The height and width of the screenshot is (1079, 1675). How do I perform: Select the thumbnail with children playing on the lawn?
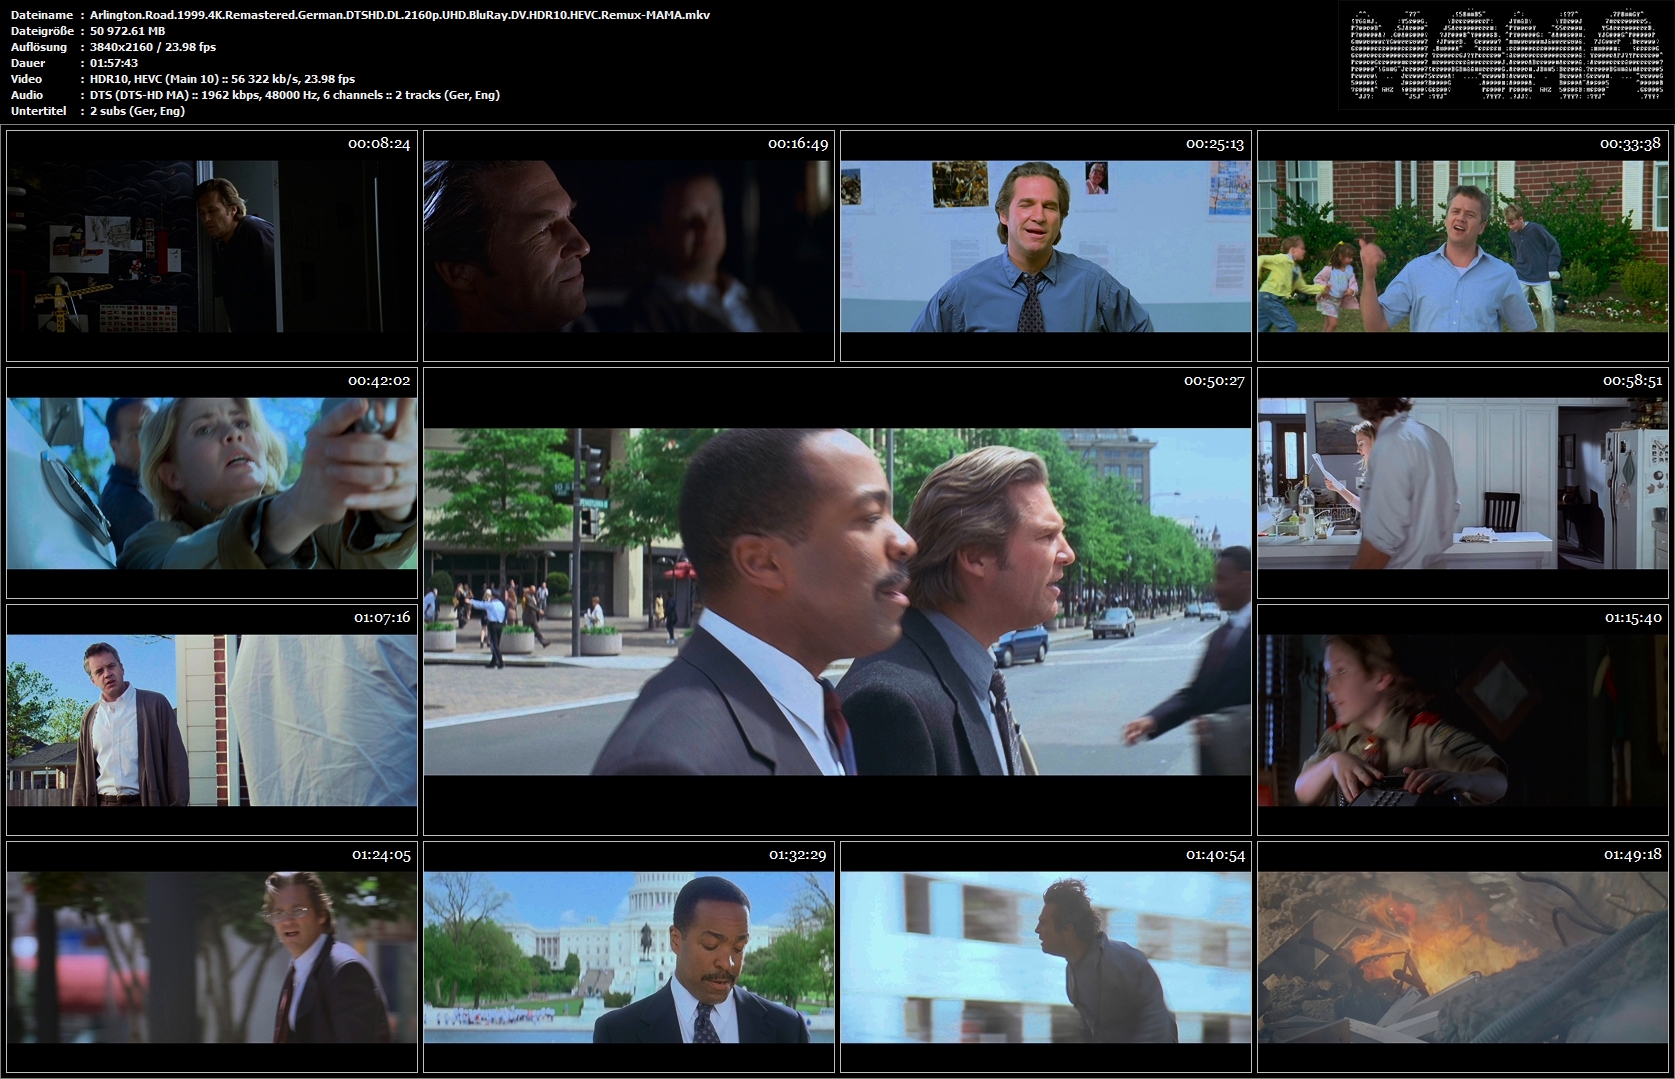[x=1463, y=246]
